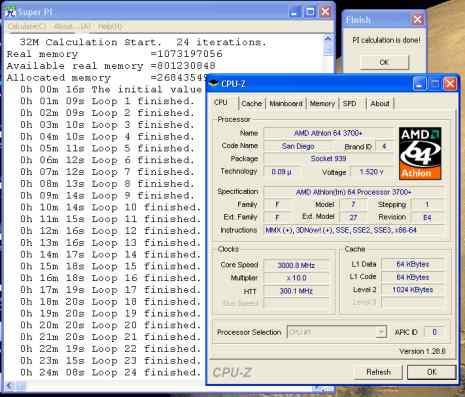465x397 pixels.
Task: Click the CPU-Z title bar icon
Action: pos(213,83)
